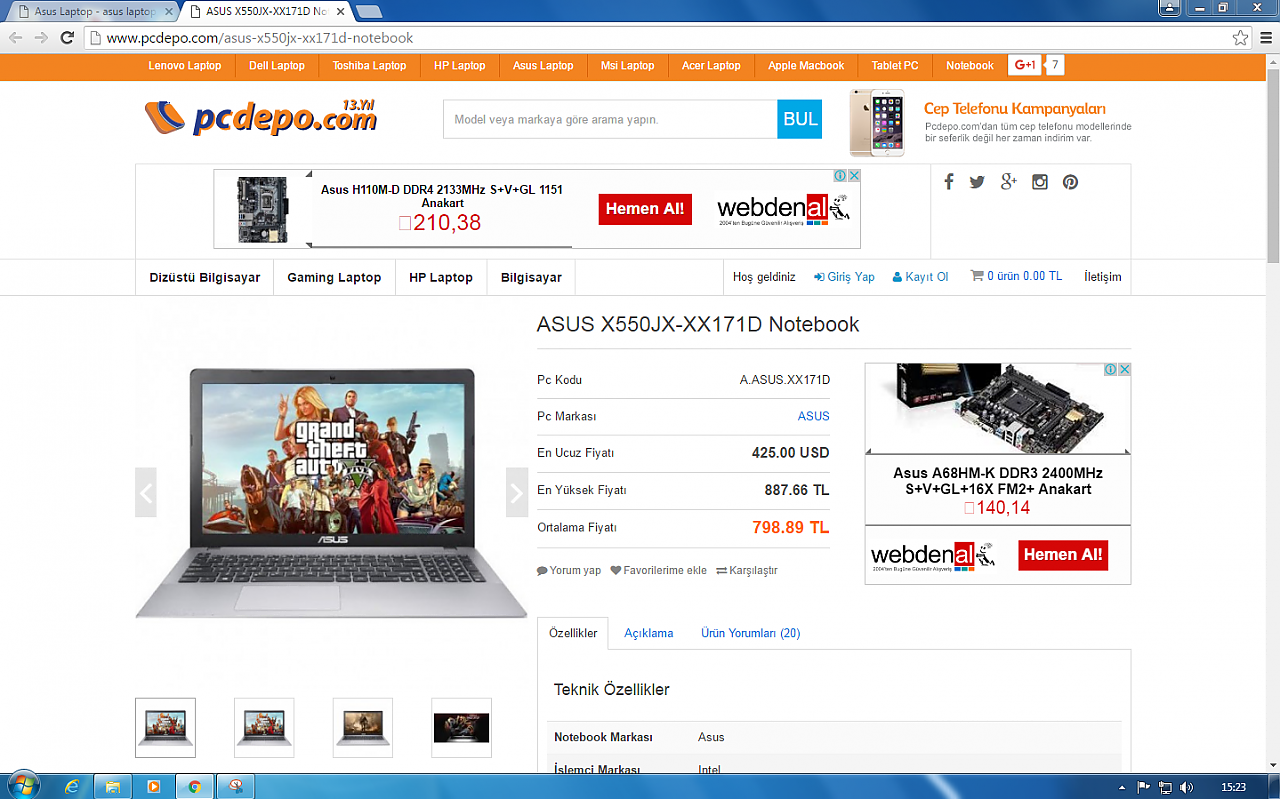Go to Tablet PC in top bar
1280x799 pixels.
coord(895,66)
